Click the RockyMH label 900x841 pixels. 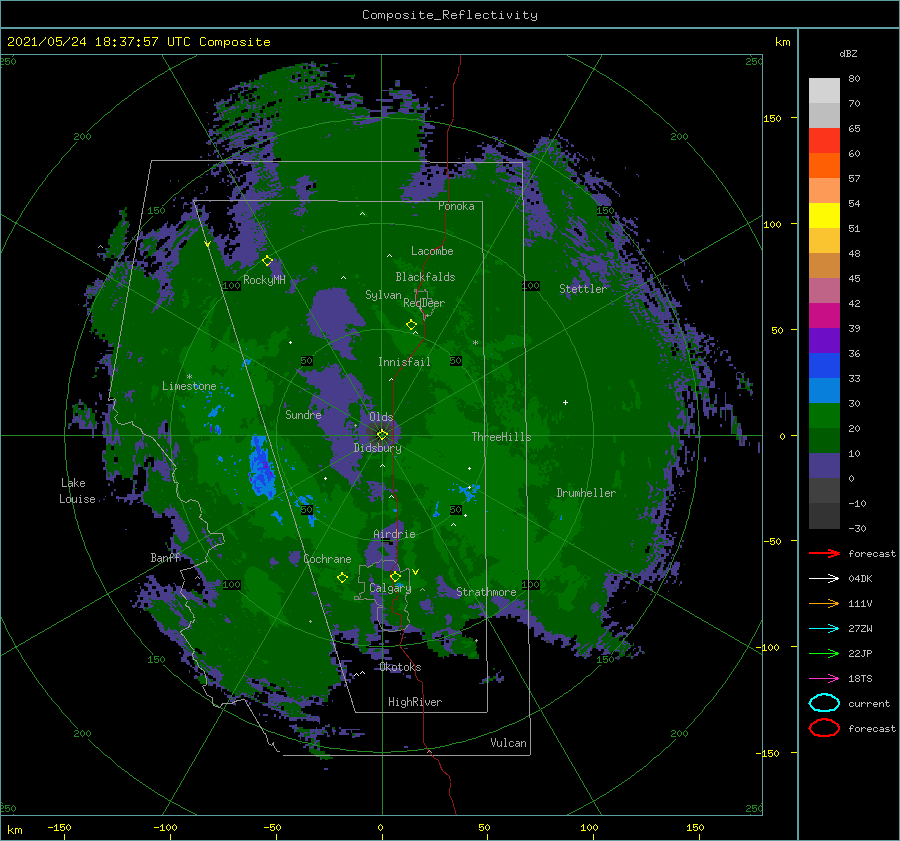[264, 280]
